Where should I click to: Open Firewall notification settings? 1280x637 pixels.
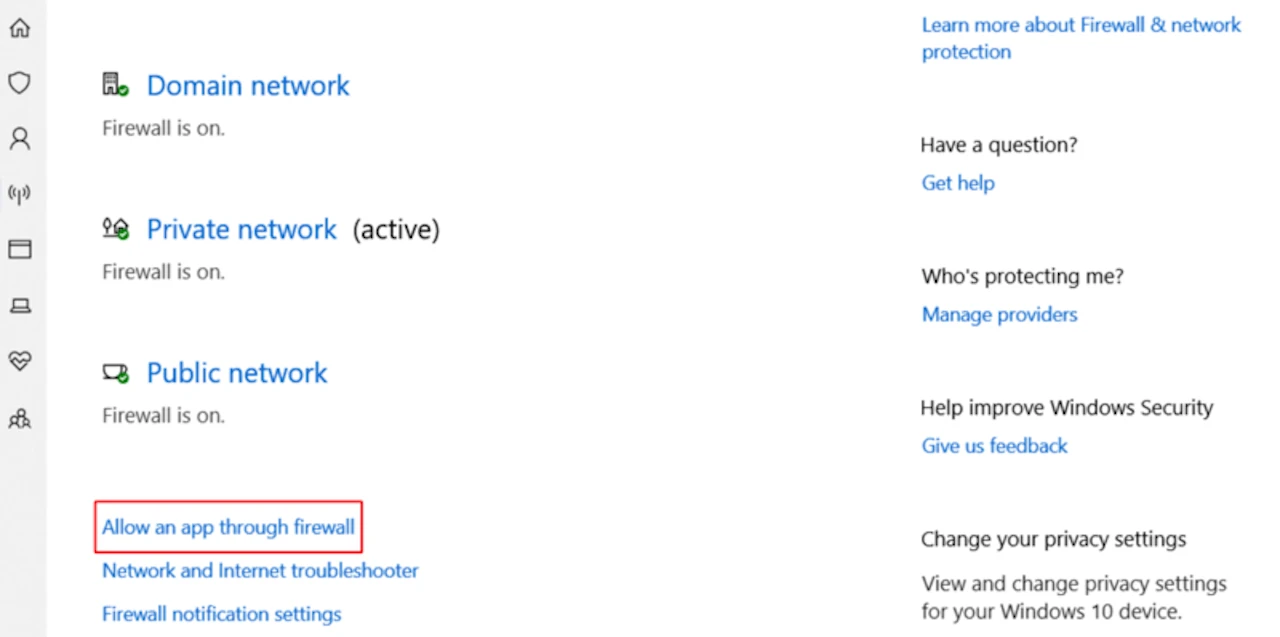point(221,614)
